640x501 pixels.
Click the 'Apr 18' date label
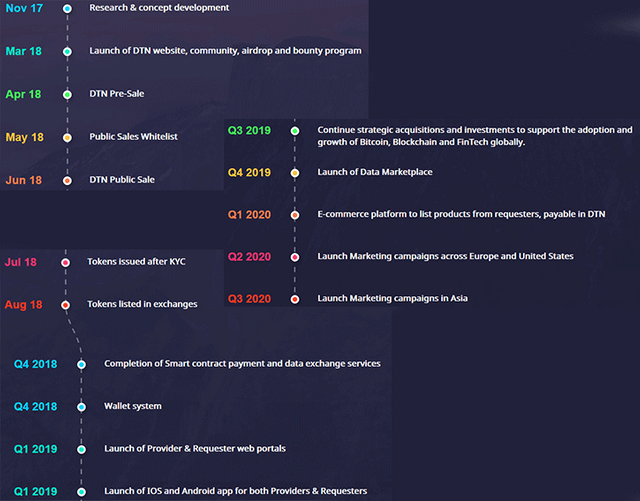tap(23, 94)
